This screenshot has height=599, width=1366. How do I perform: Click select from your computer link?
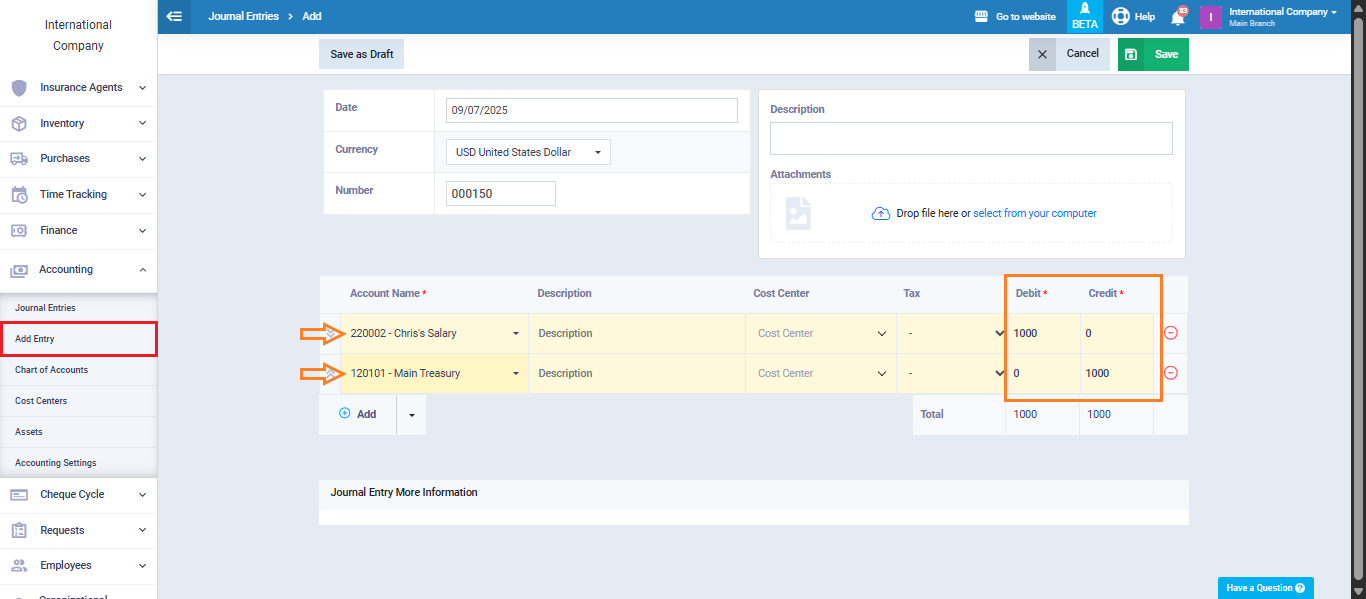click(x=1034, y=213)
